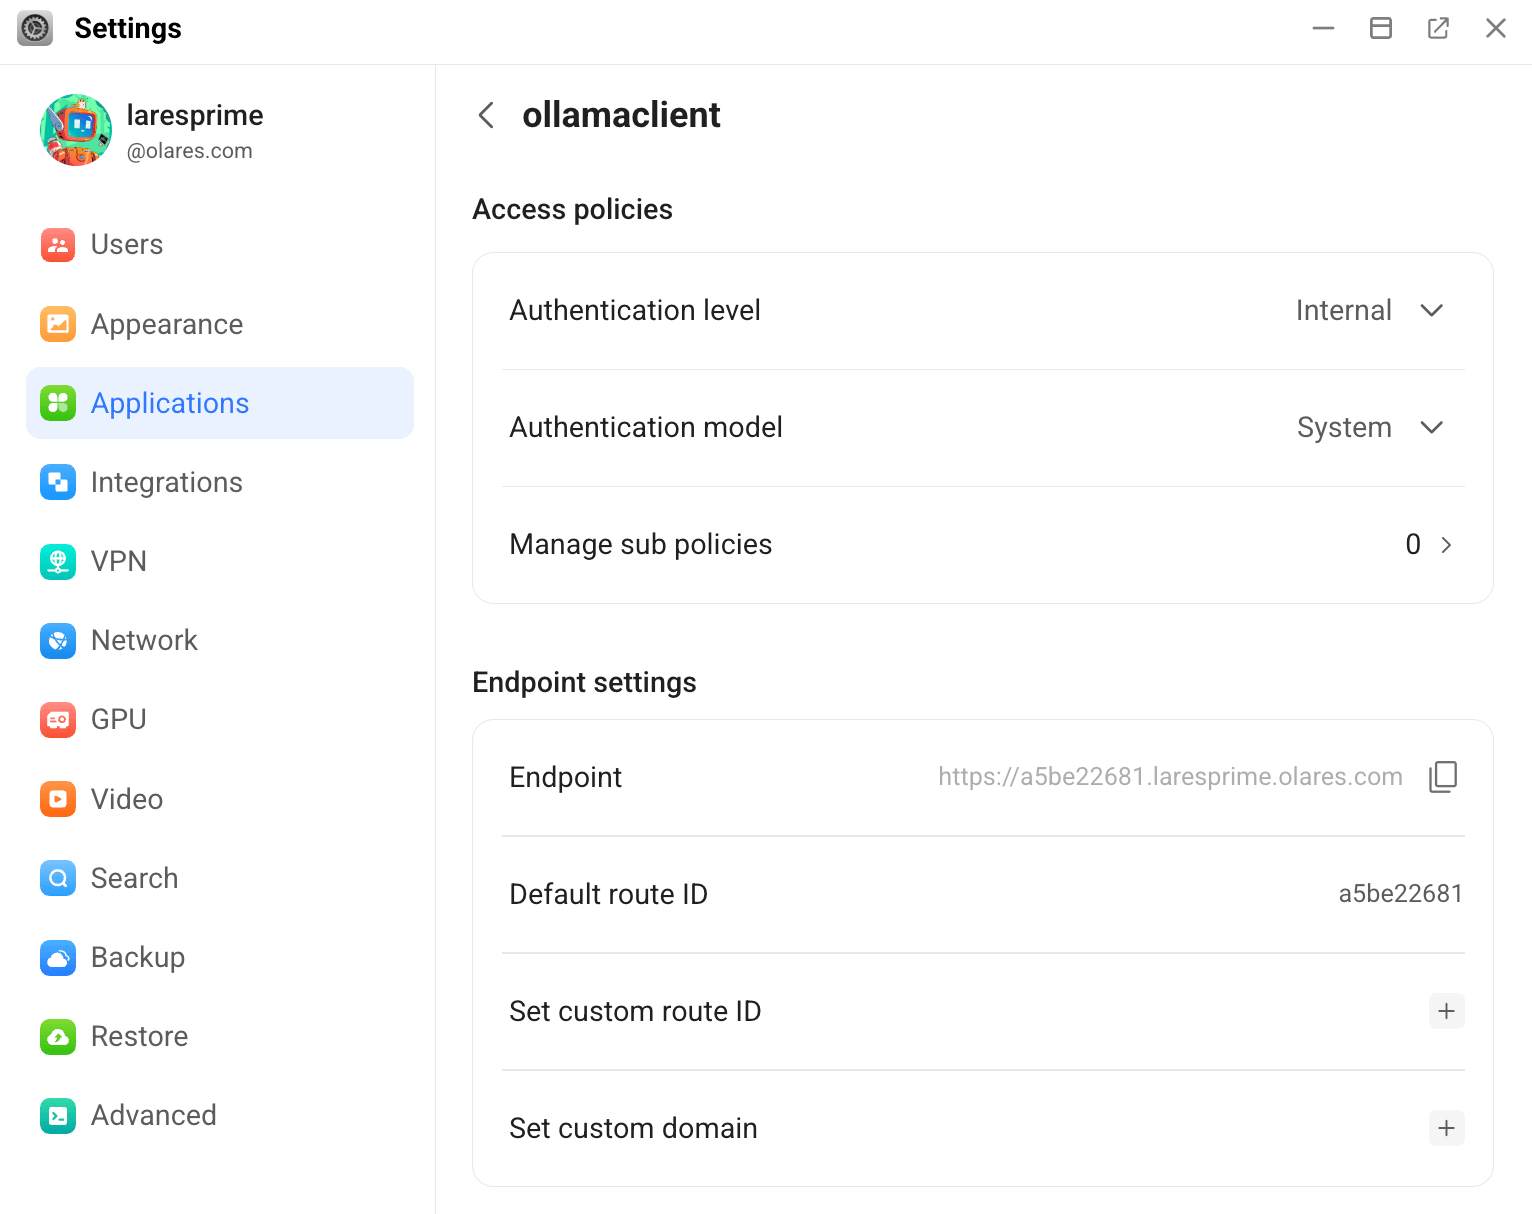Go back using the arrow beside ollamaclient
This screenshot has height=1214, width=1532.
(487, 115)
